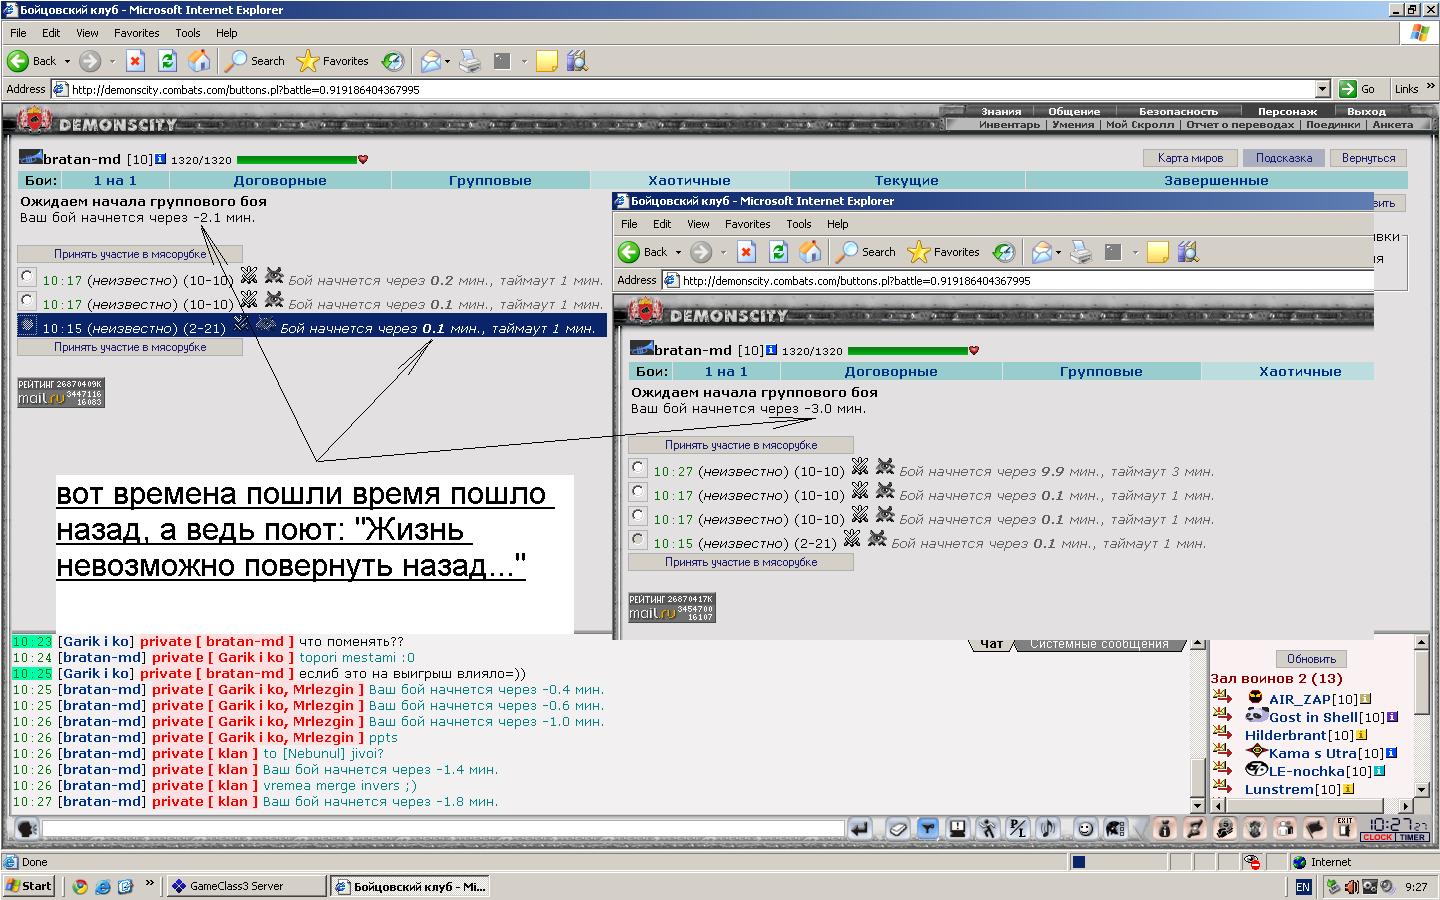Click the private message arrow beside AIR_ZAP

(x=1222, y=696)
